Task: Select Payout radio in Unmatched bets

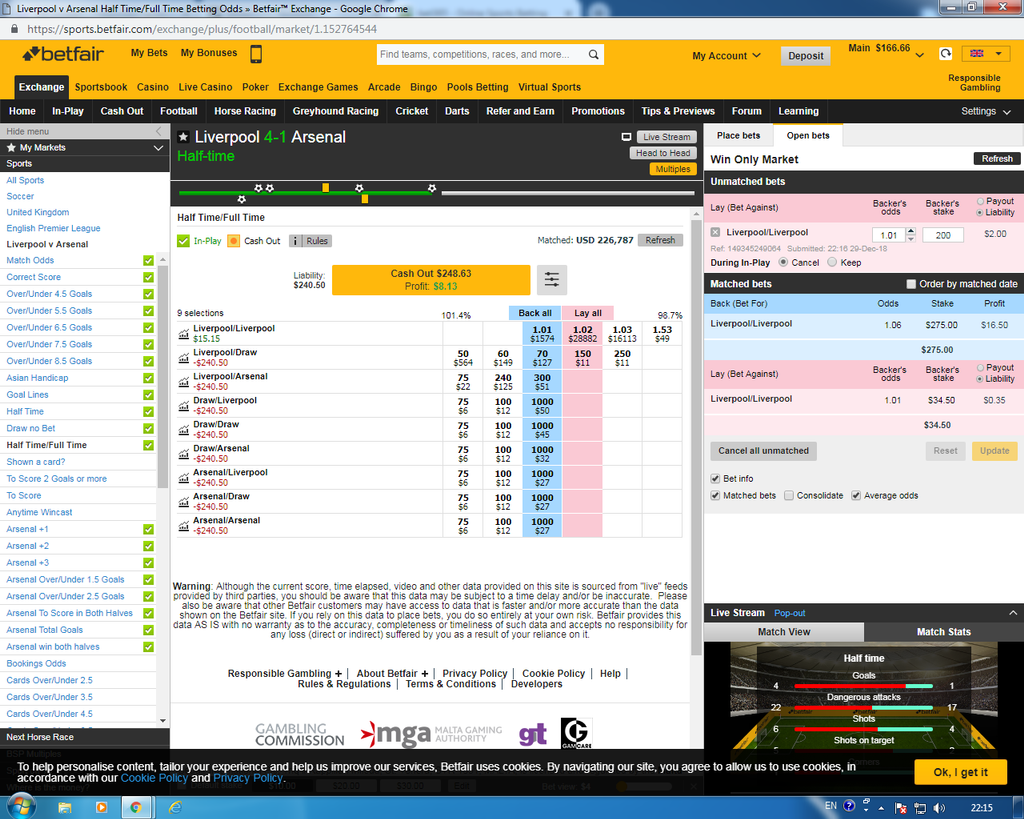Action: click(x=980, y=201)
